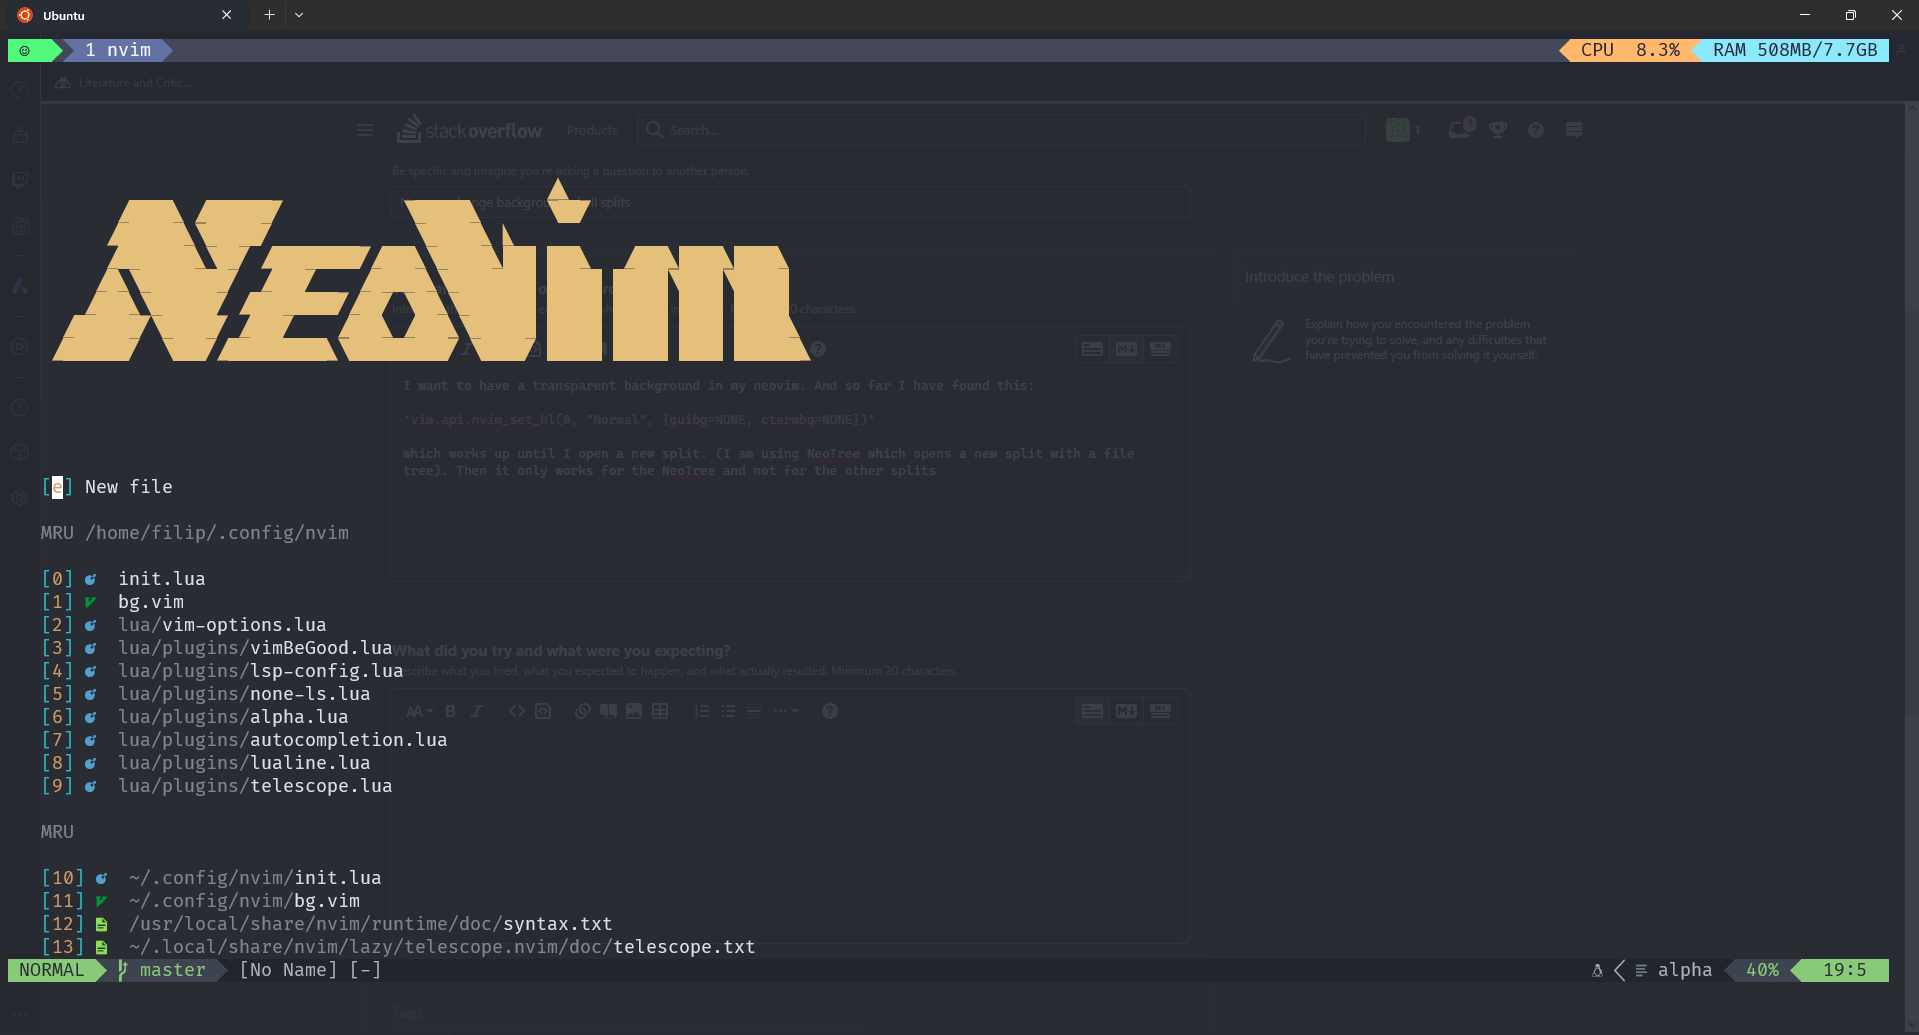Viewport: 1919px width, 1035px height.
Task: Switch upper editor to Markdown mode
Action: [x=1126, y=349]
